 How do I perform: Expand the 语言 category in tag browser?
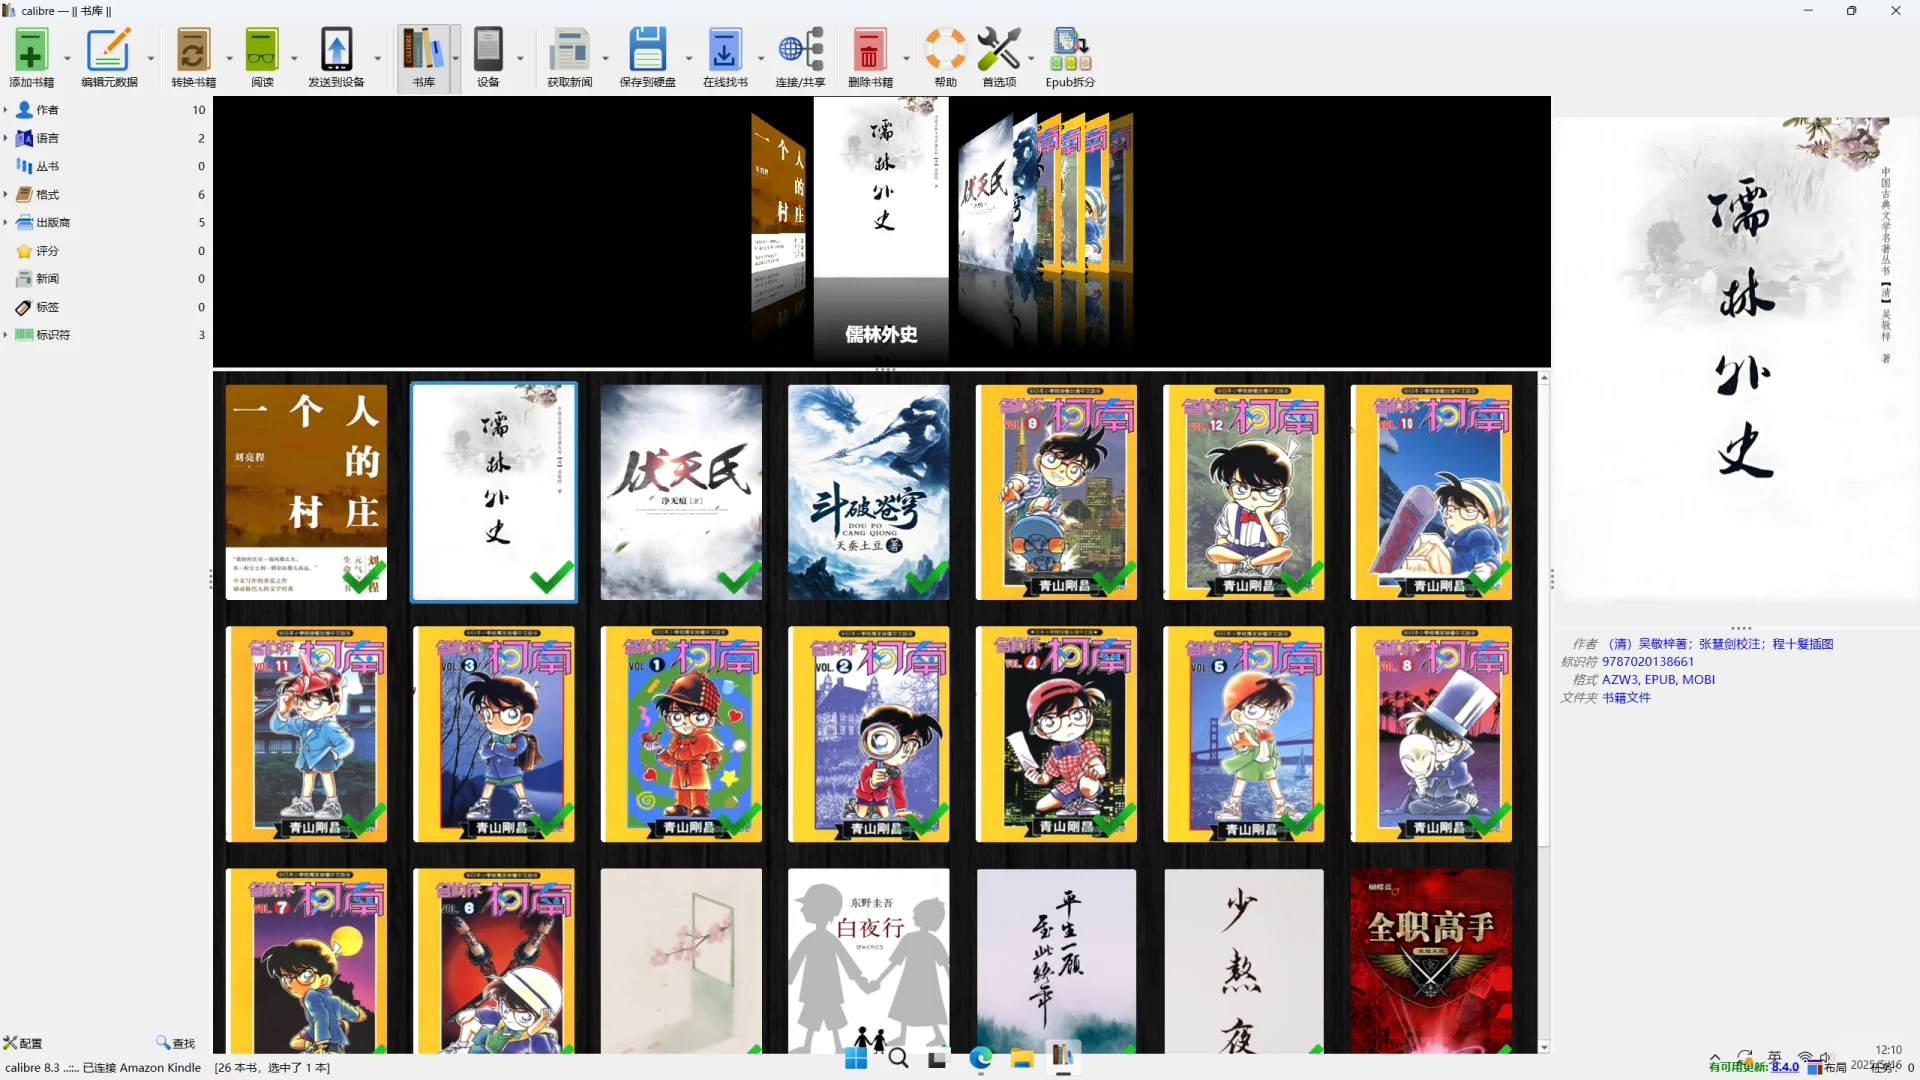coord(5,138)
